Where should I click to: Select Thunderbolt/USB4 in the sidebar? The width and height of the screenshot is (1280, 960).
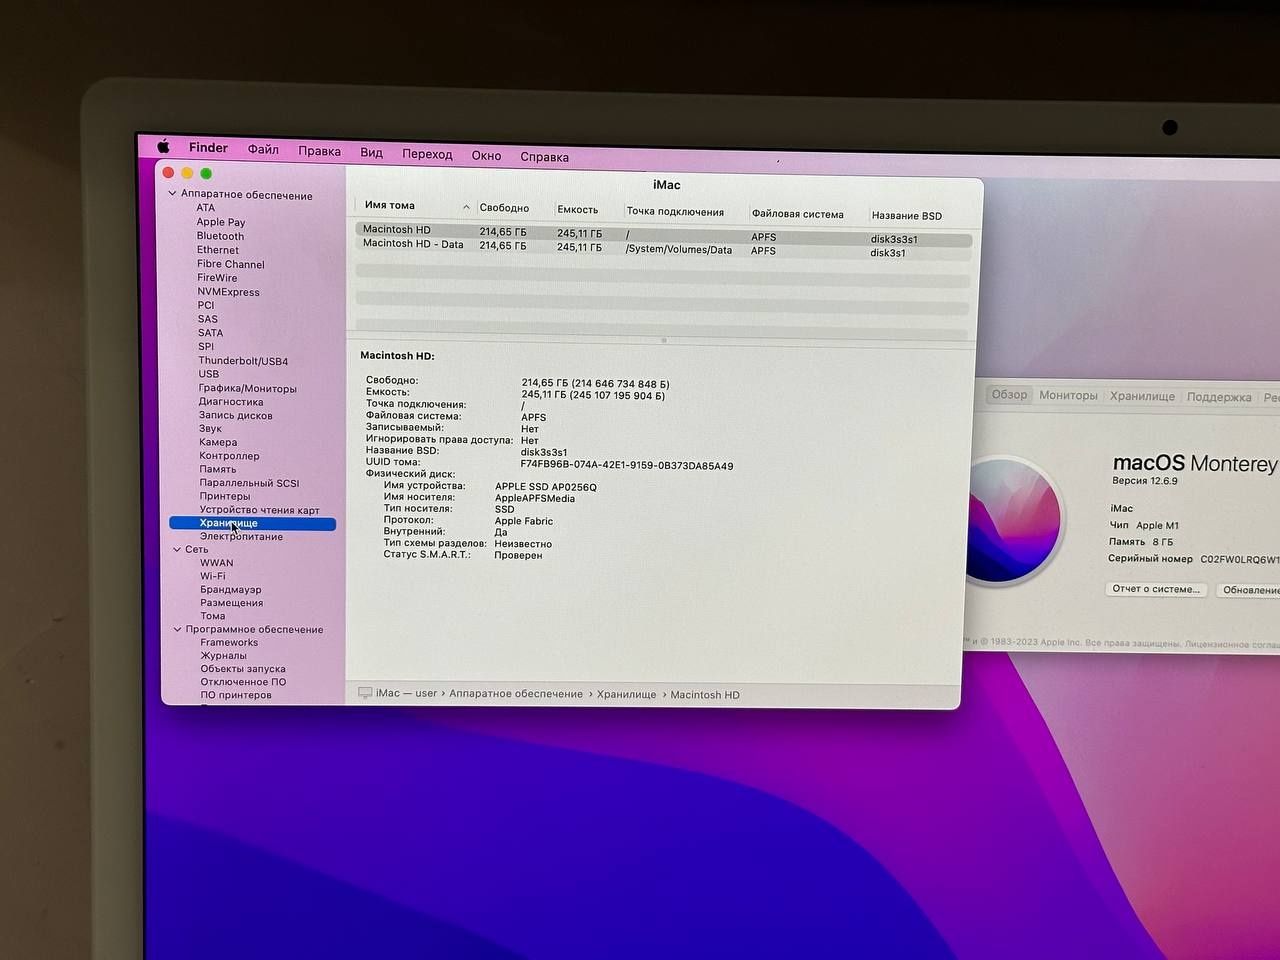click(x=243, y=361)
